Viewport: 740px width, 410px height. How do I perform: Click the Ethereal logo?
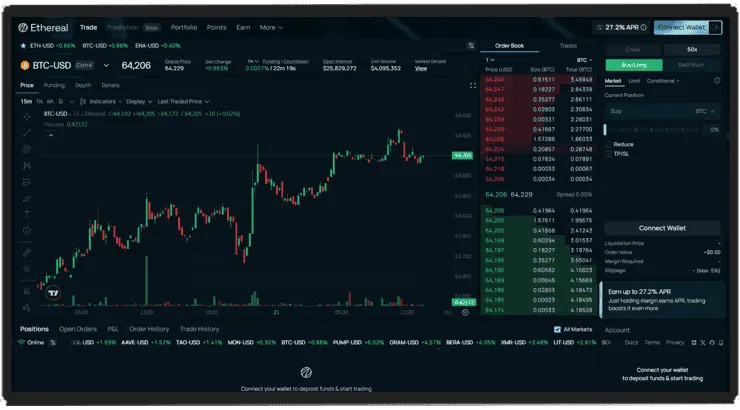43,28
